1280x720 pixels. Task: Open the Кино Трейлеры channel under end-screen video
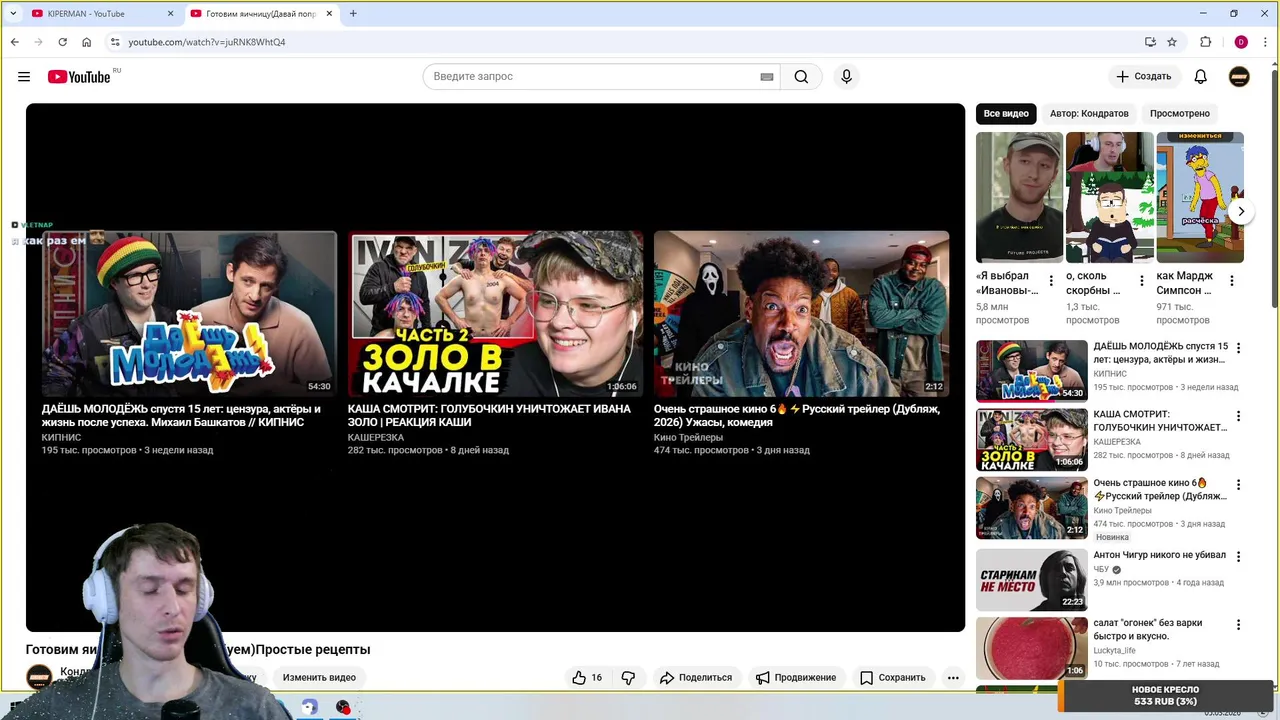[688, 437]
